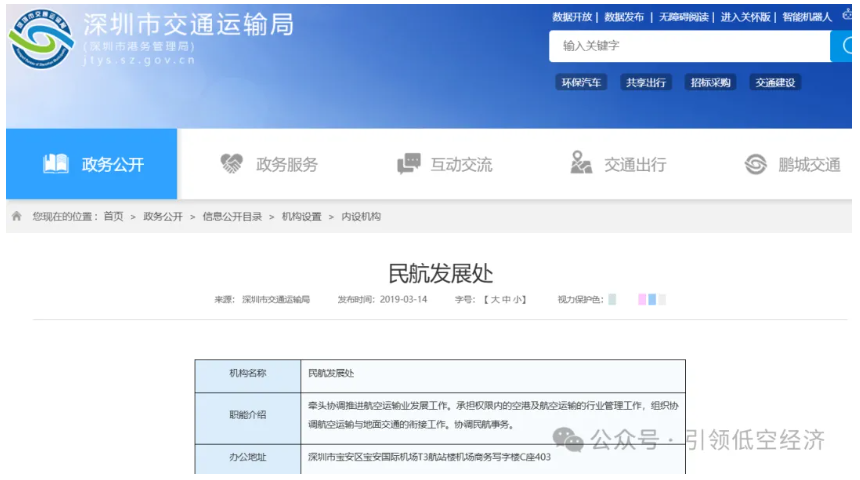Click the Shenzhen Transport Bureau logo

[40, 42]
